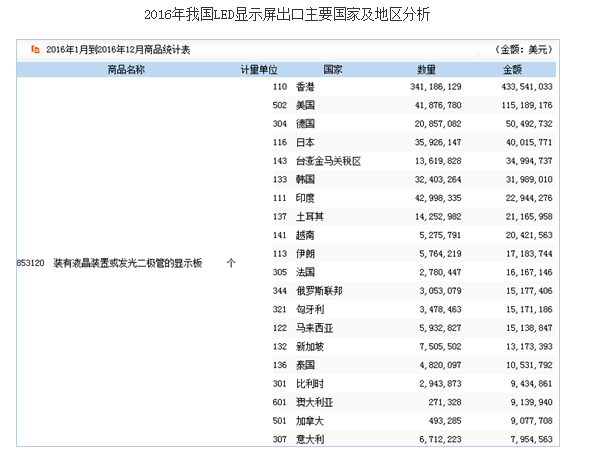
Task: Click country code 307 for 意大利
Action: 280,440
